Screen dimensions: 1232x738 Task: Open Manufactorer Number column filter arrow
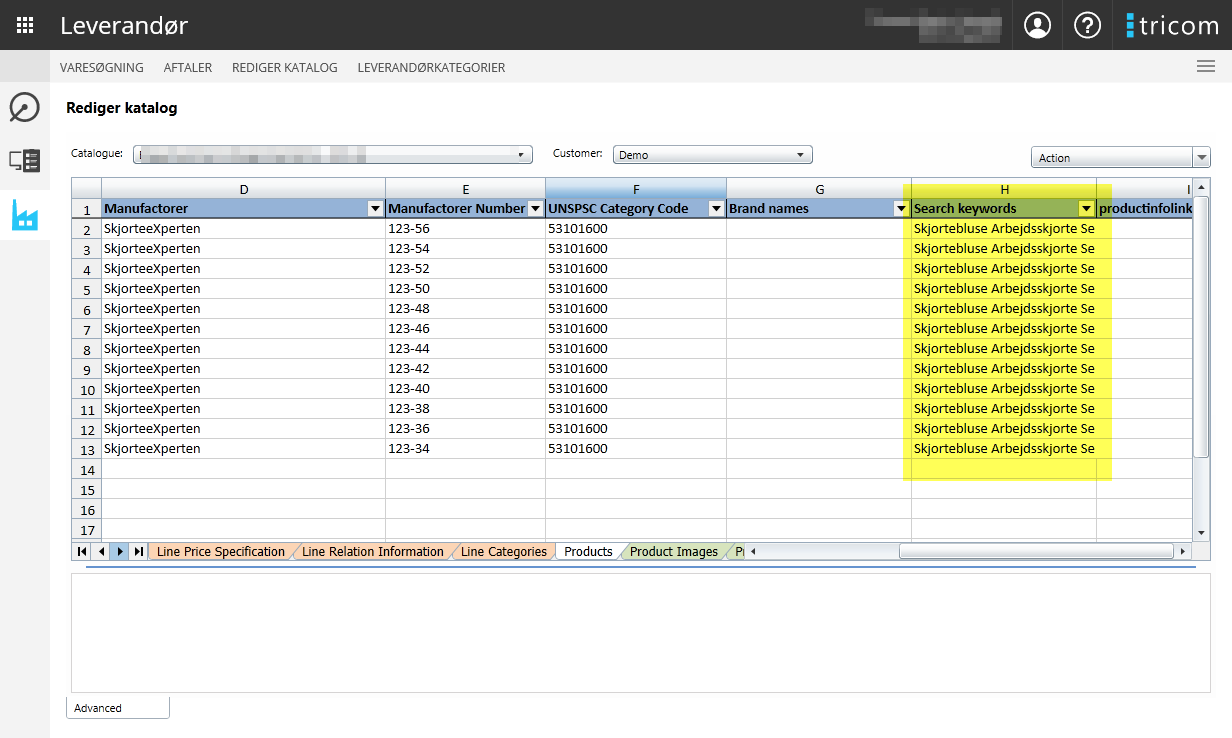coord(535,209)
